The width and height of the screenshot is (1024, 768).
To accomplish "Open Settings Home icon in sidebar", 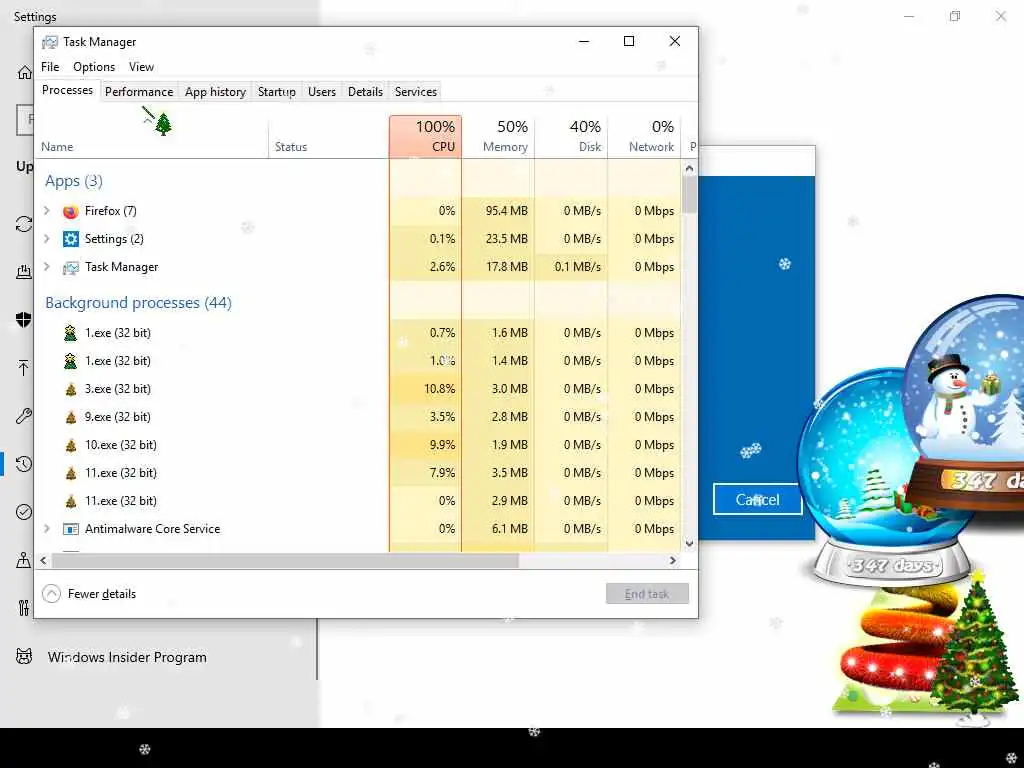I will [x=24, y=72].
